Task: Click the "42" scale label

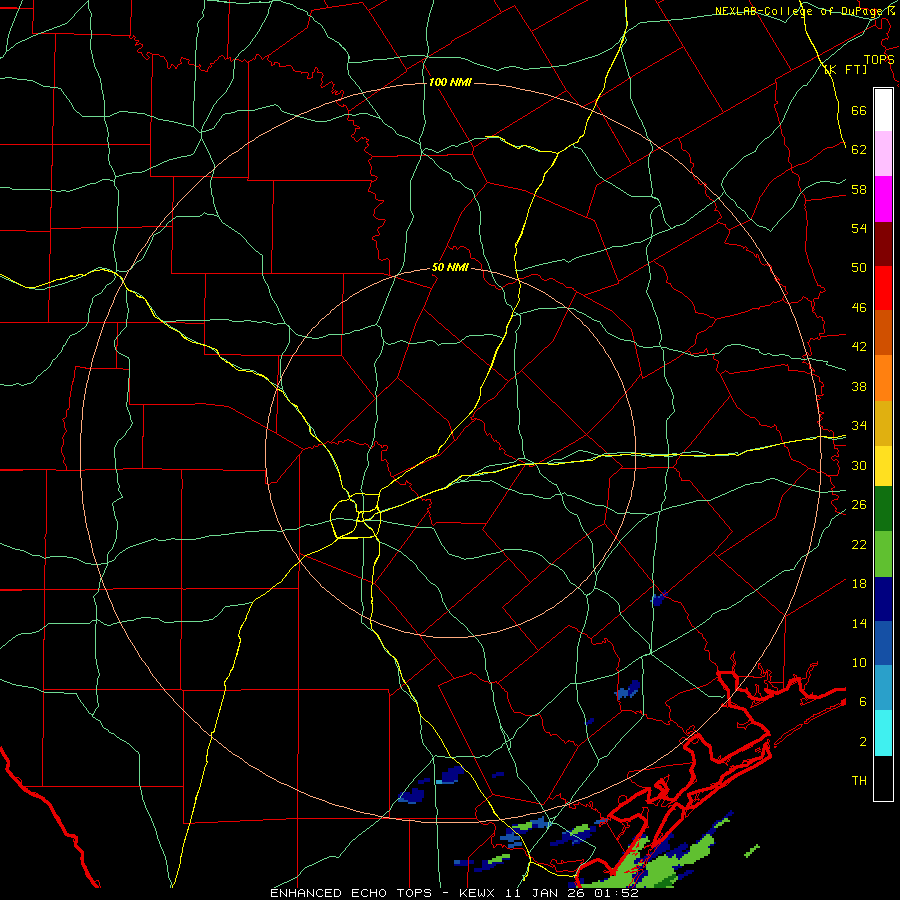Action: click(x=859, y=347)
